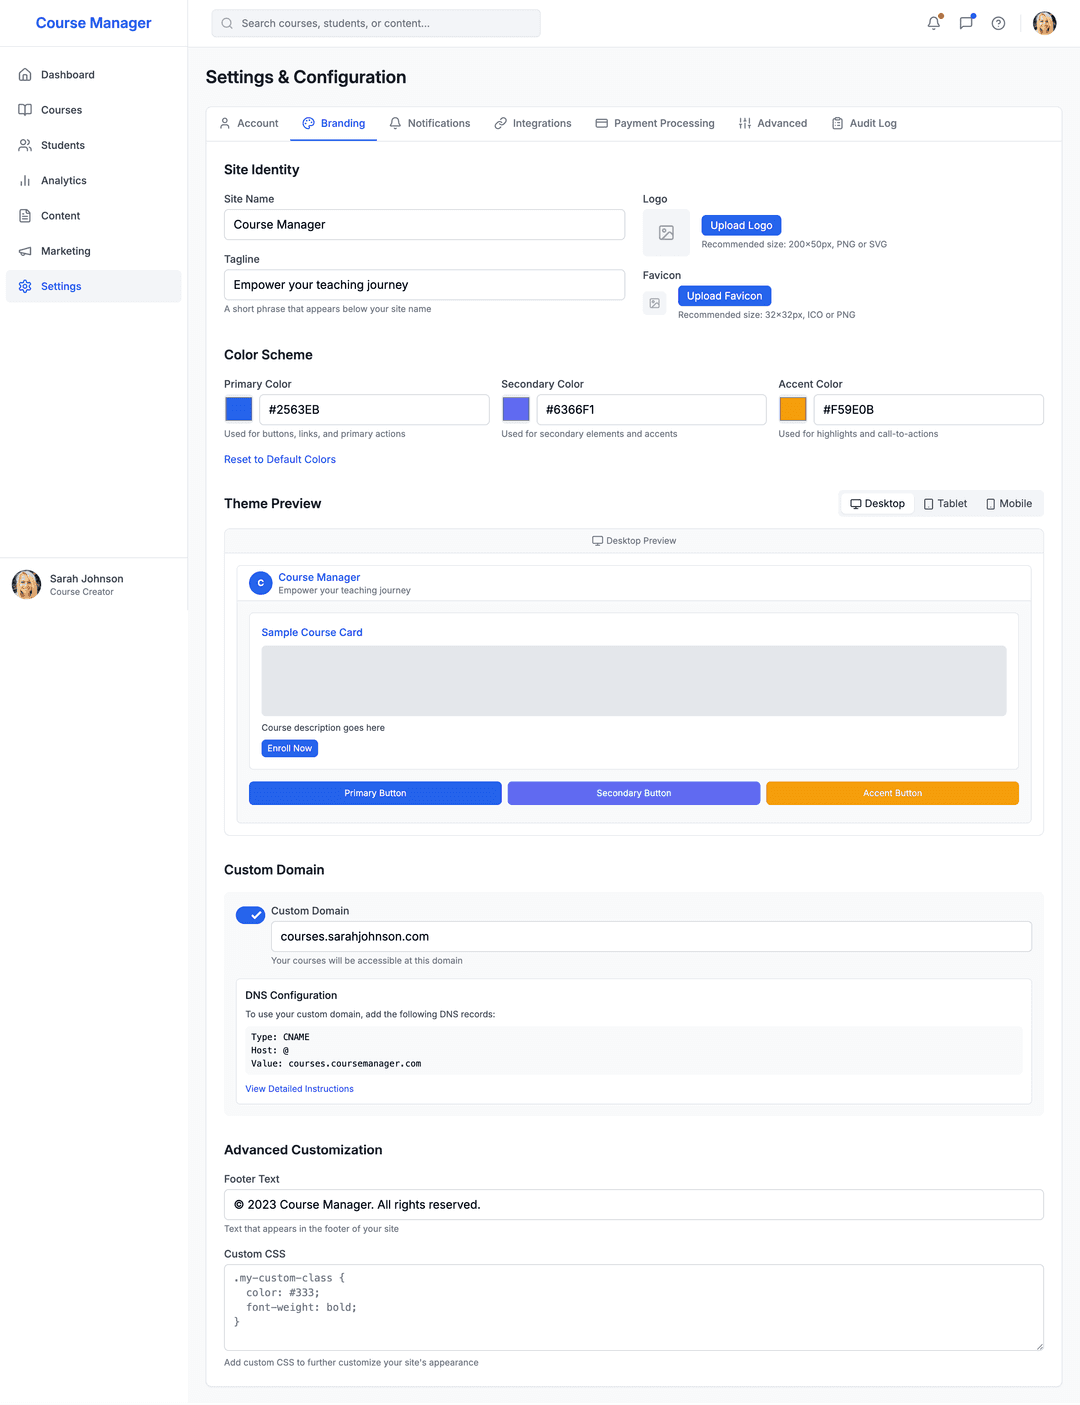Screen dimensions: 1080x1405
Task: Open the Accent Color orange swatch
Action: click(x=793, y=409)
